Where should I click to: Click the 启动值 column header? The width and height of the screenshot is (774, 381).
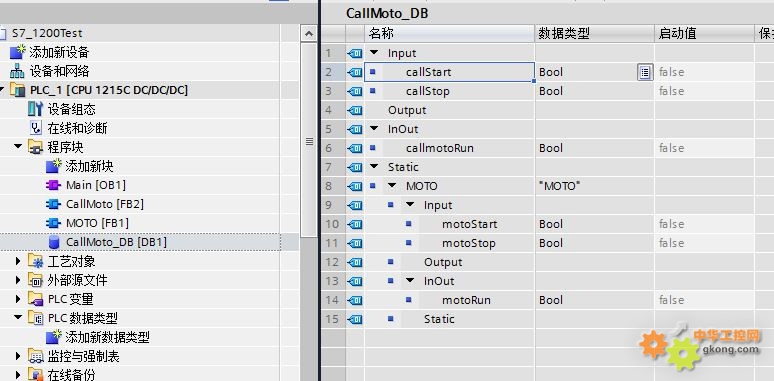704,33
